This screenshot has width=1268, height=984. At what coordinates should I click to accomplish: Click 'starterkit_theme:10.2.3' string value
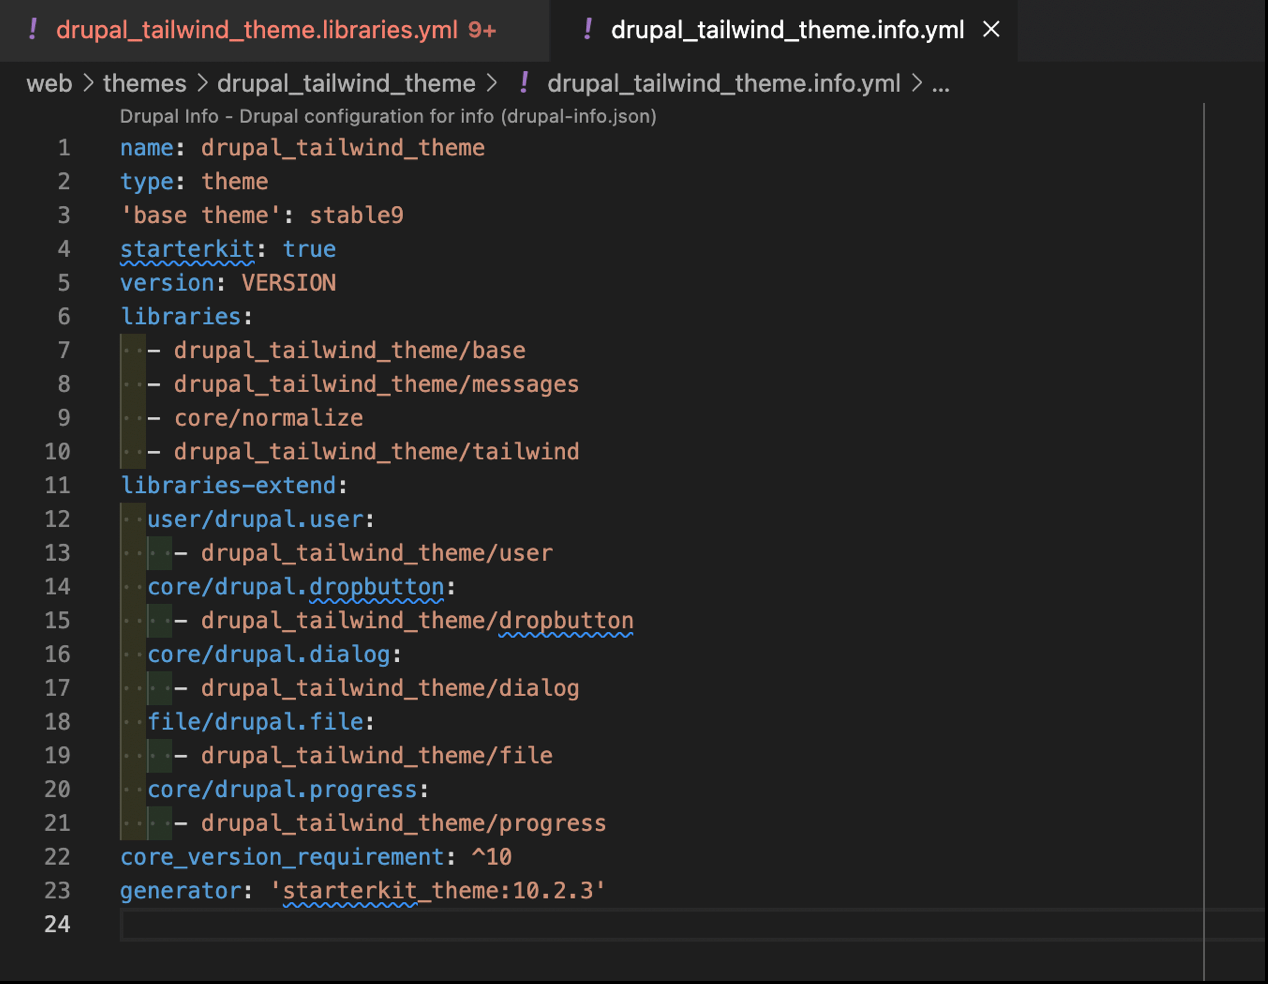(438, 891)
